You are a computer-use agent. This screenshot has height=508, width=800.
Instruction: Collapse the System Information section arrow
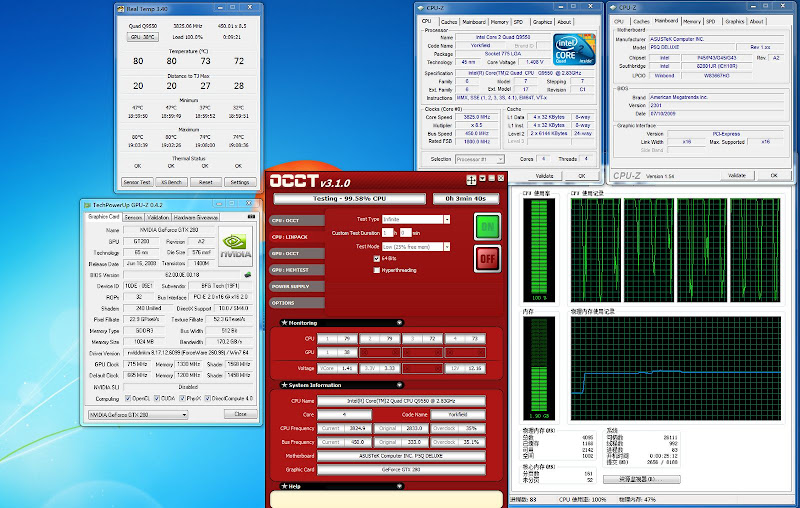pos(399,385)
